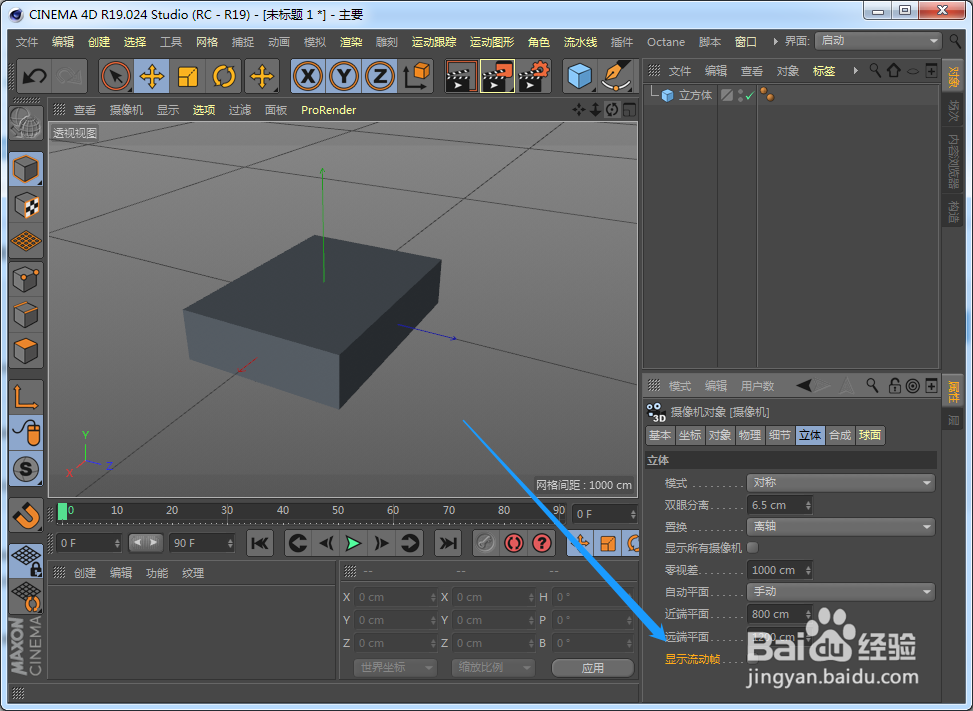Render to Picture Viewer
This screenshot has width=973, height=711.
pos(497,77)
